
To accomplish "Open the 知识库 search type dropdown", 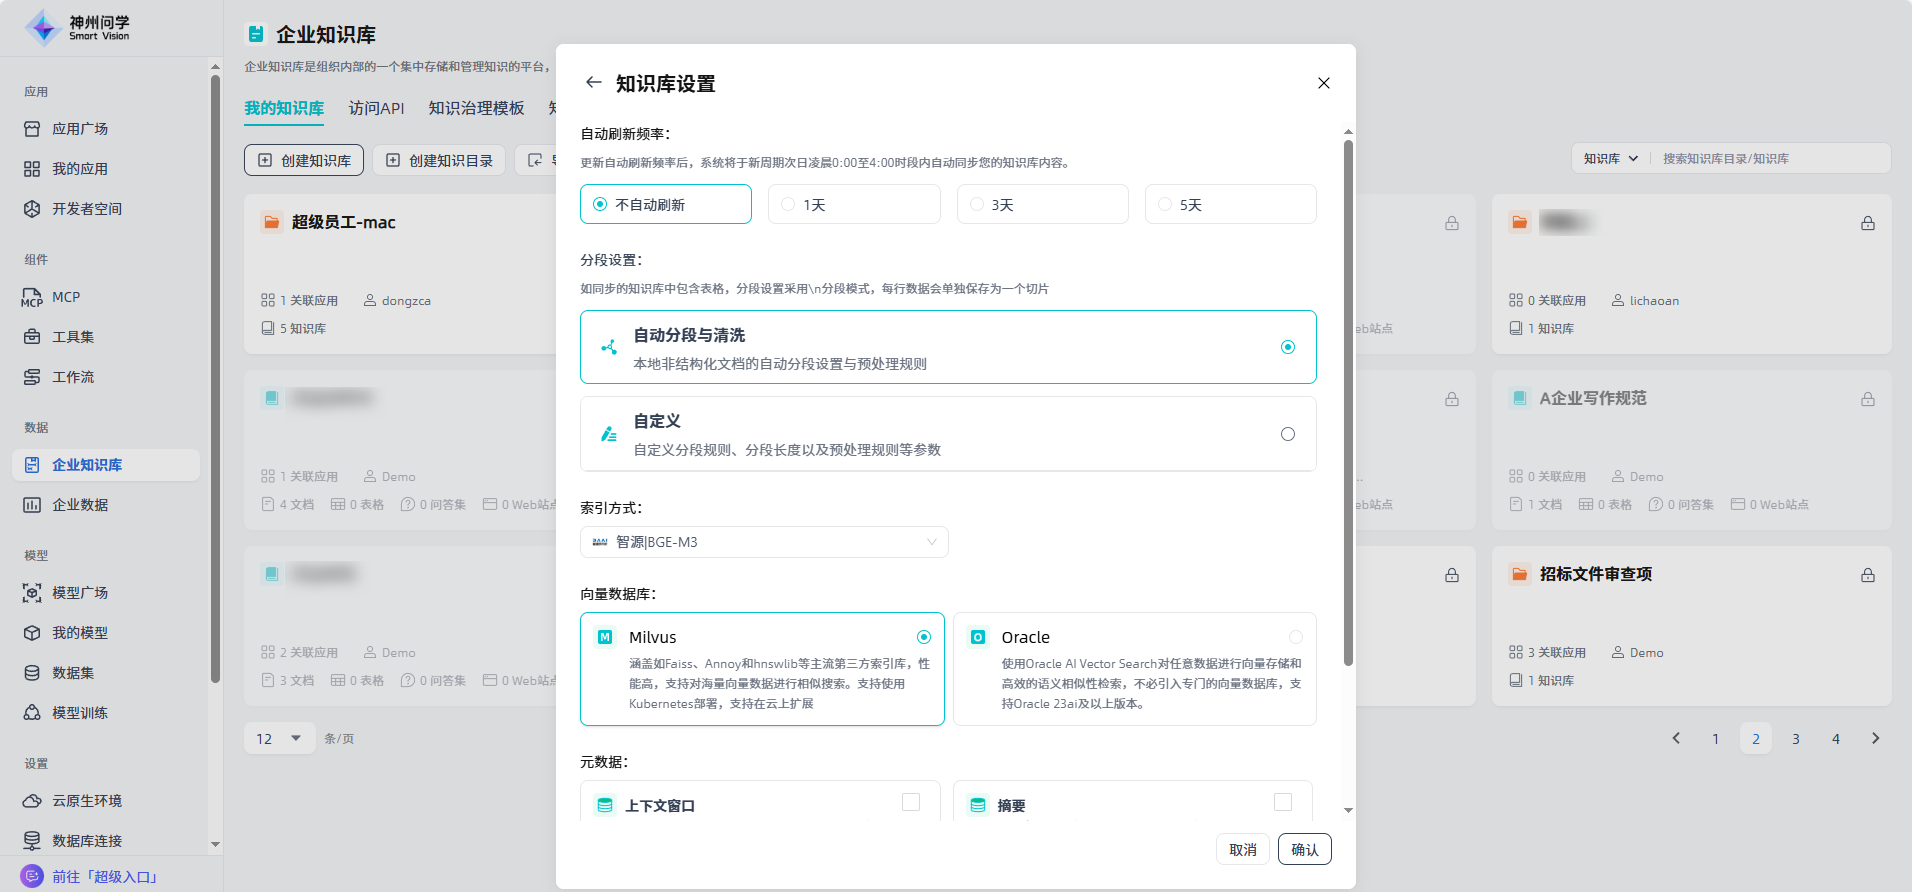I will click(x=1610, y=158).
